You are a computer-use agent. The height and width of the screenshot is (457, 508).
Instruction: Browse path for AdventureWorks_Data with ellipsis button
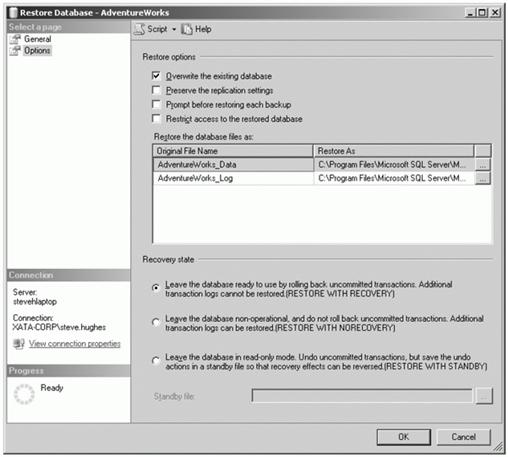pos(482,165)
